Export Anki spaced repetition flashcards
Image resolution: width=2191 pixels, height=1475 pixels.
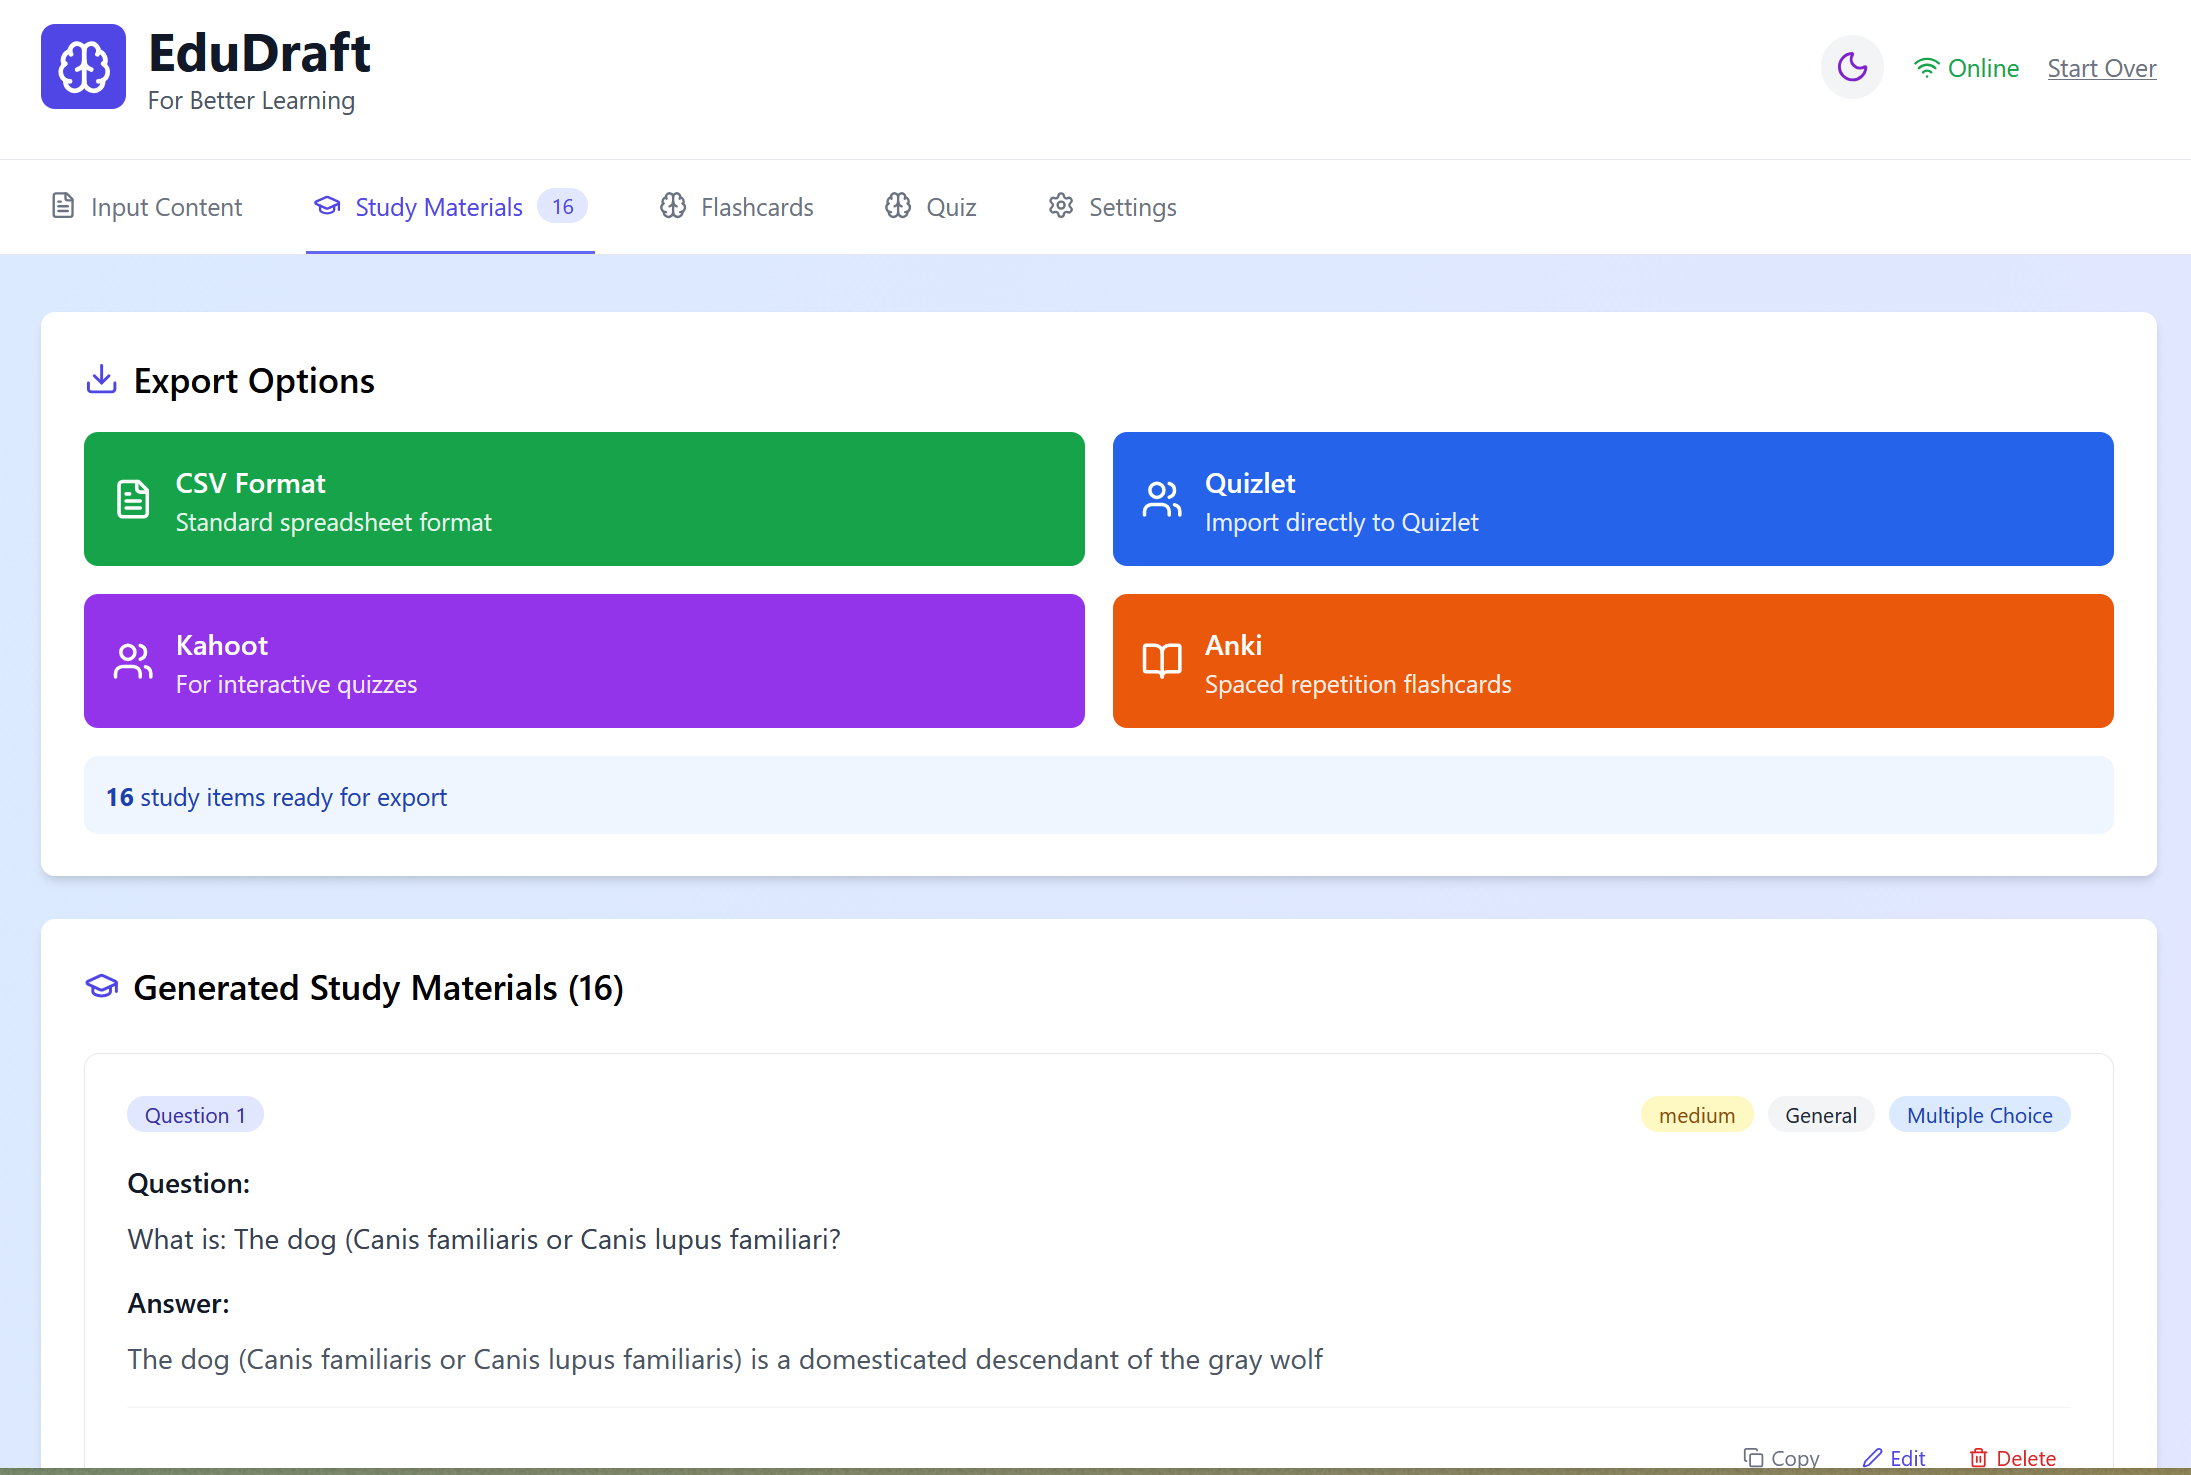(1612, 661)
